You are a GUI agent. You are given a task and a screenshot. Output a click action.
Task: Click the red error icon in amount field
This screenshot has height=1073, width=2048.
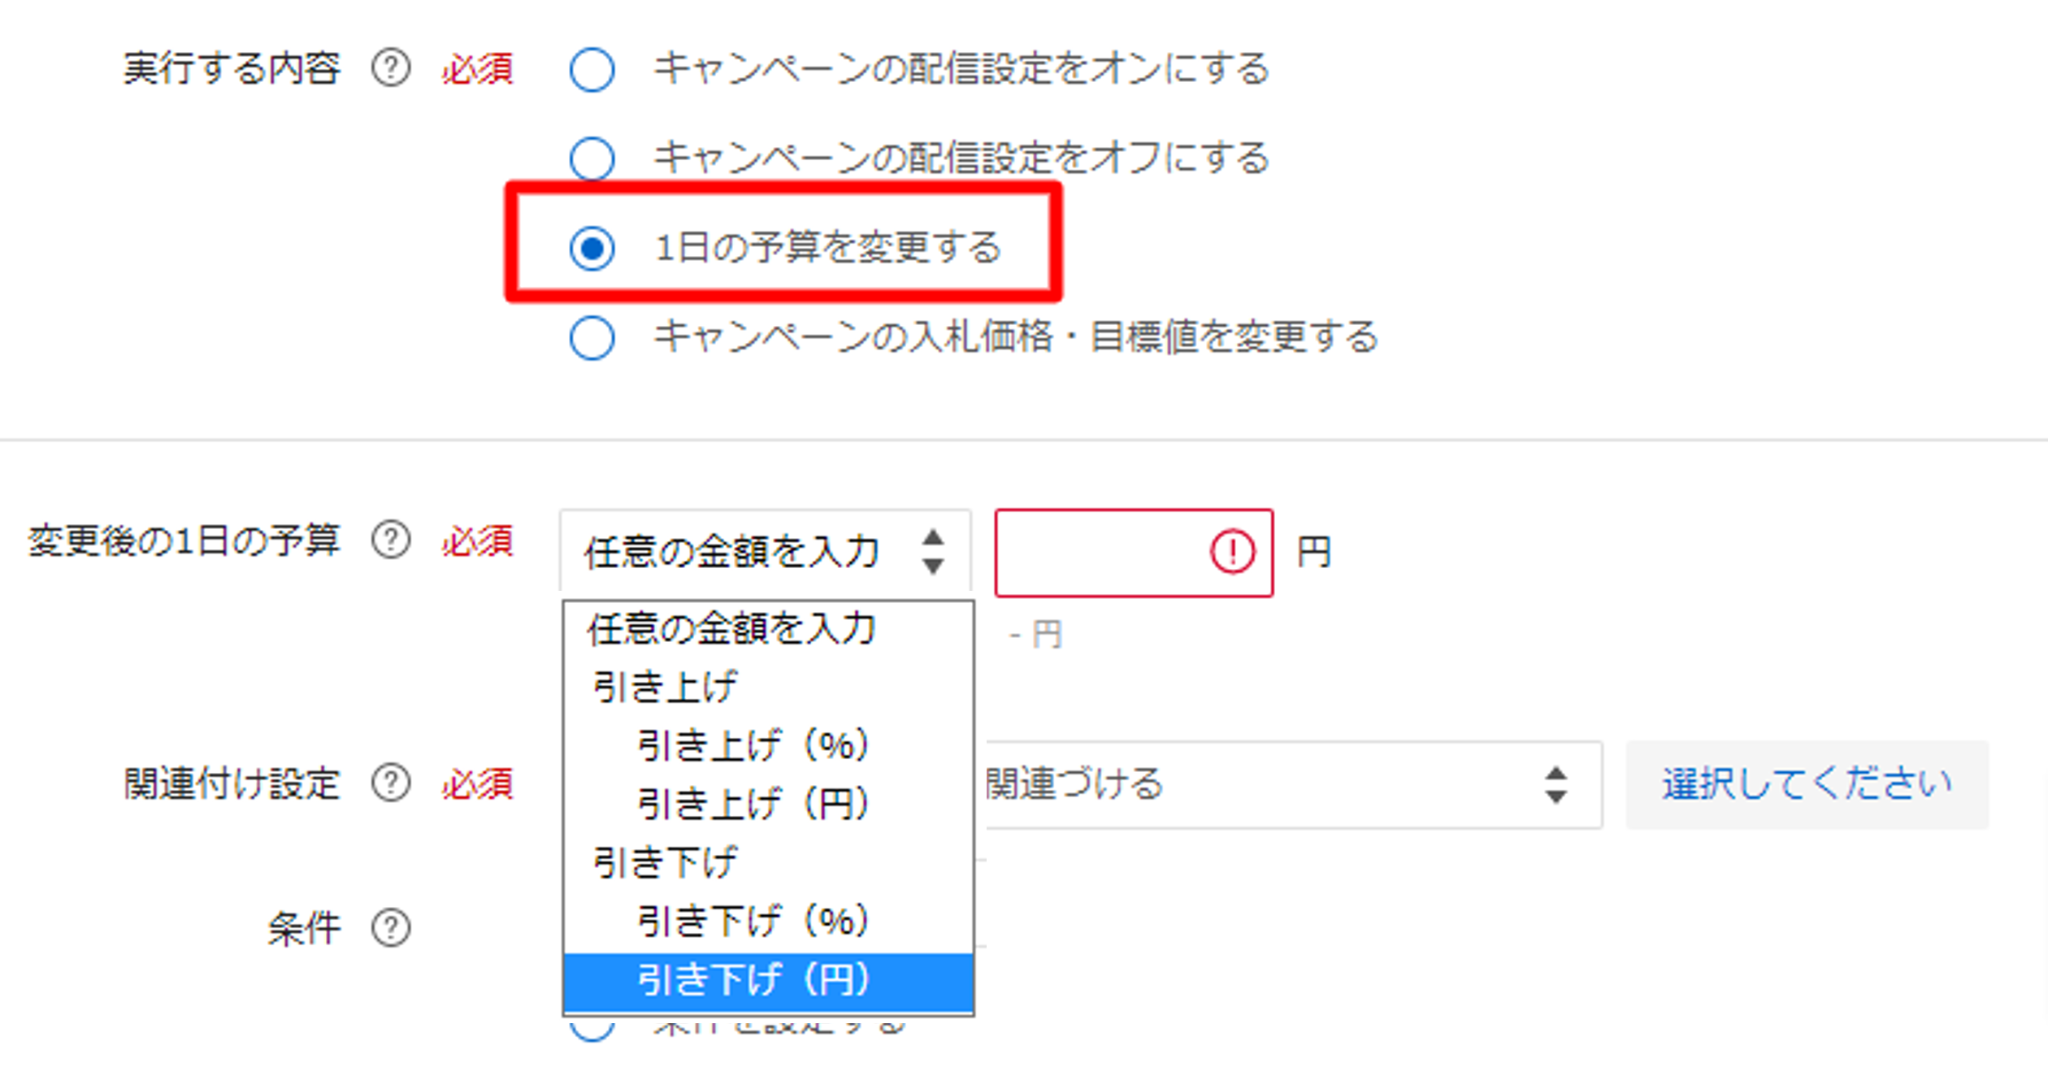coord(1232,551)
